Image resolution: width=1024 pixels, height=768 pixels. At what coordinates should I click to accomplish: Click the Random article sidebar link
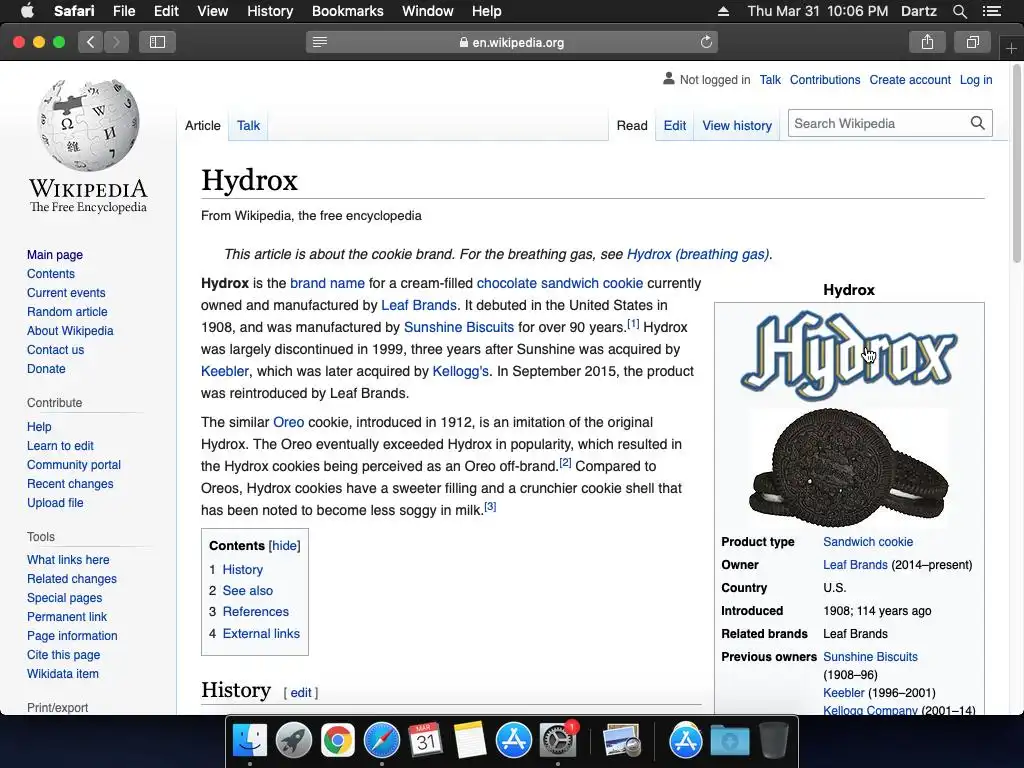(67, 312)
